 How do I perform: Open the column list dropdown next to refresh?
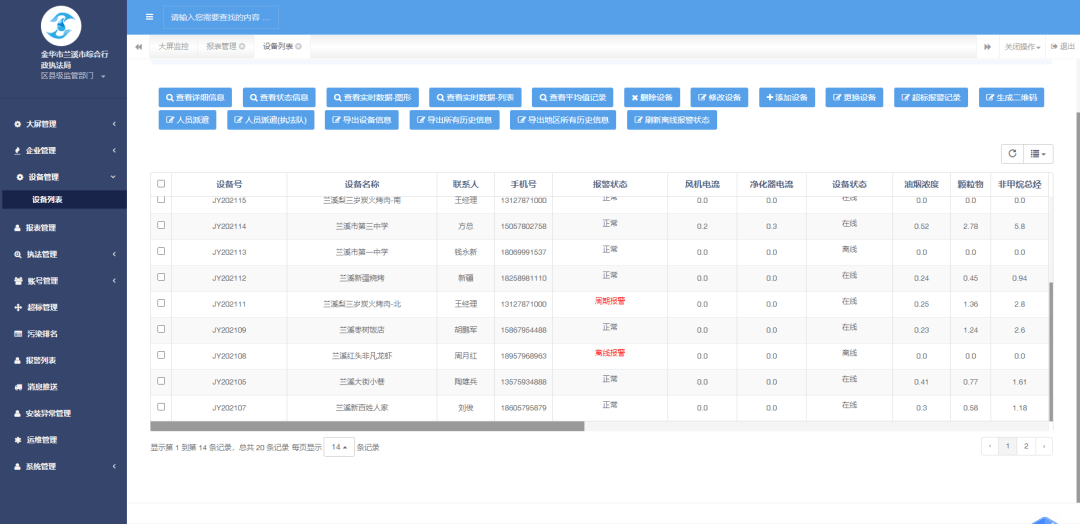[x=1038, y=154]
